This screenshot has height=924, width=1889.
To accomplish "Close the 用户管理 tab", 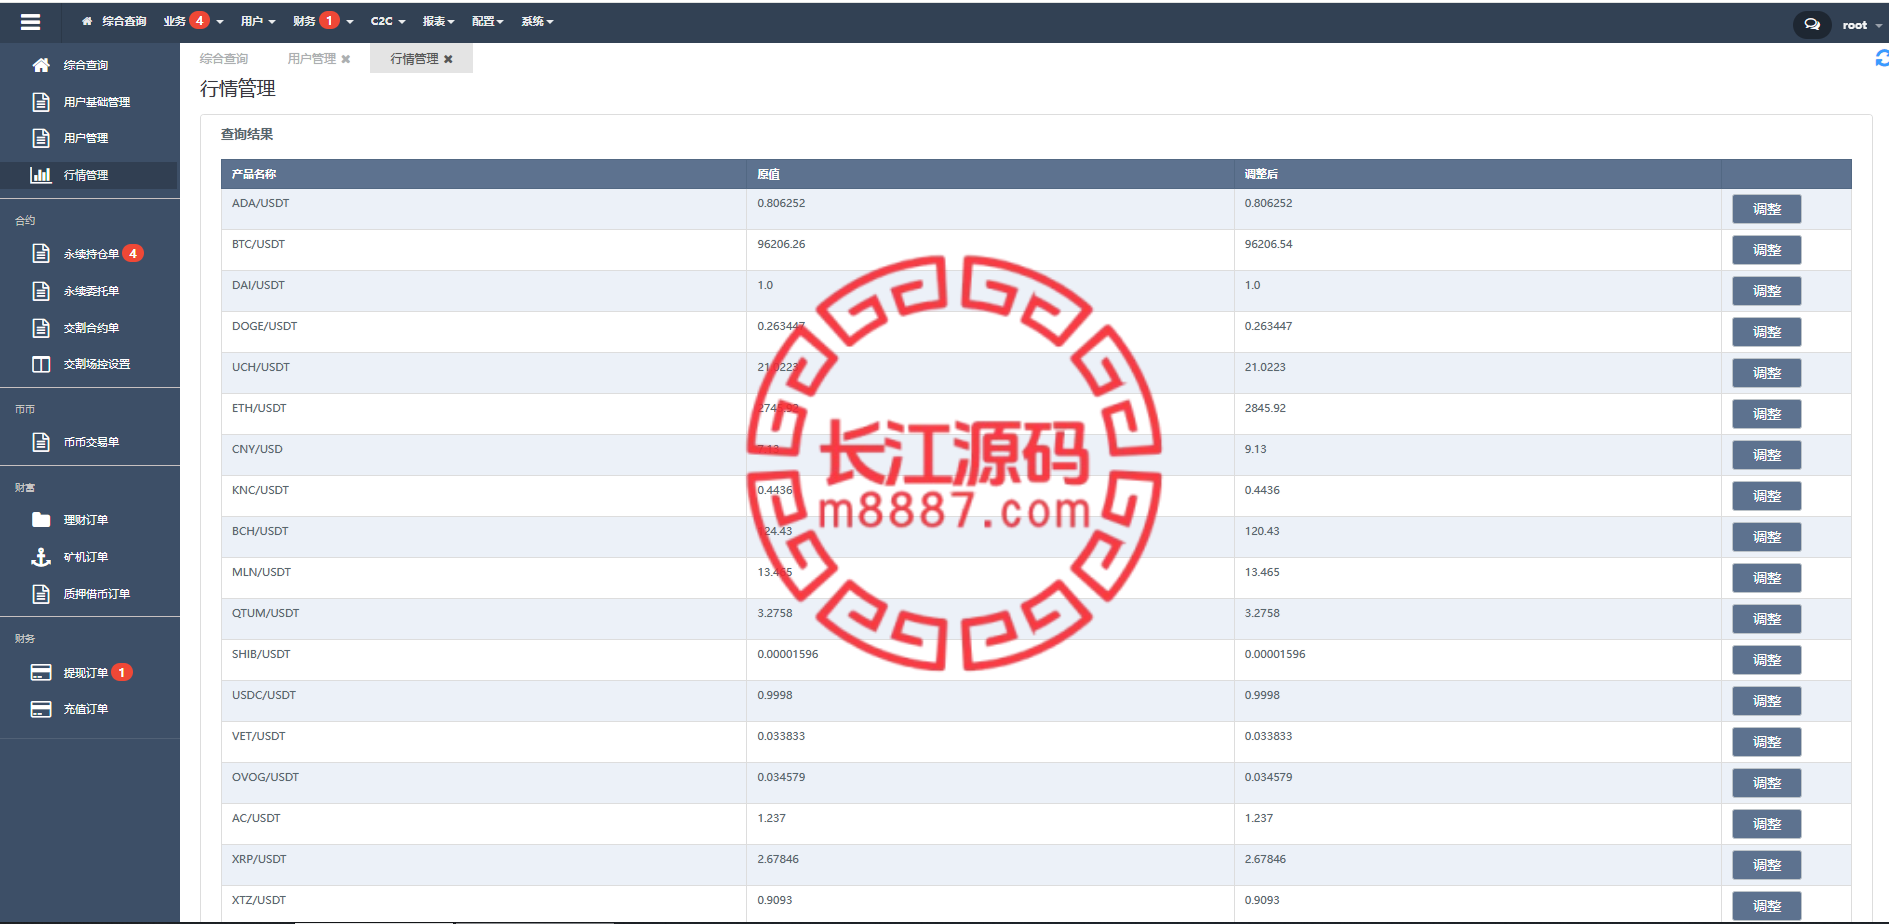I will tap(346, 59).
